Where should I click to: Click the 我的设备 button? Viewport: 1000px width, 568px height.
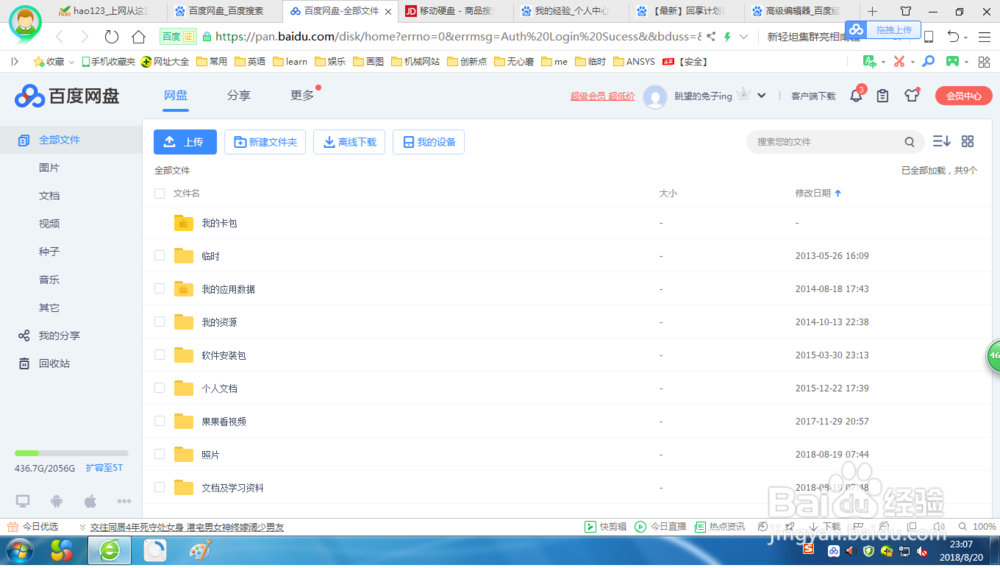point(429,142)
